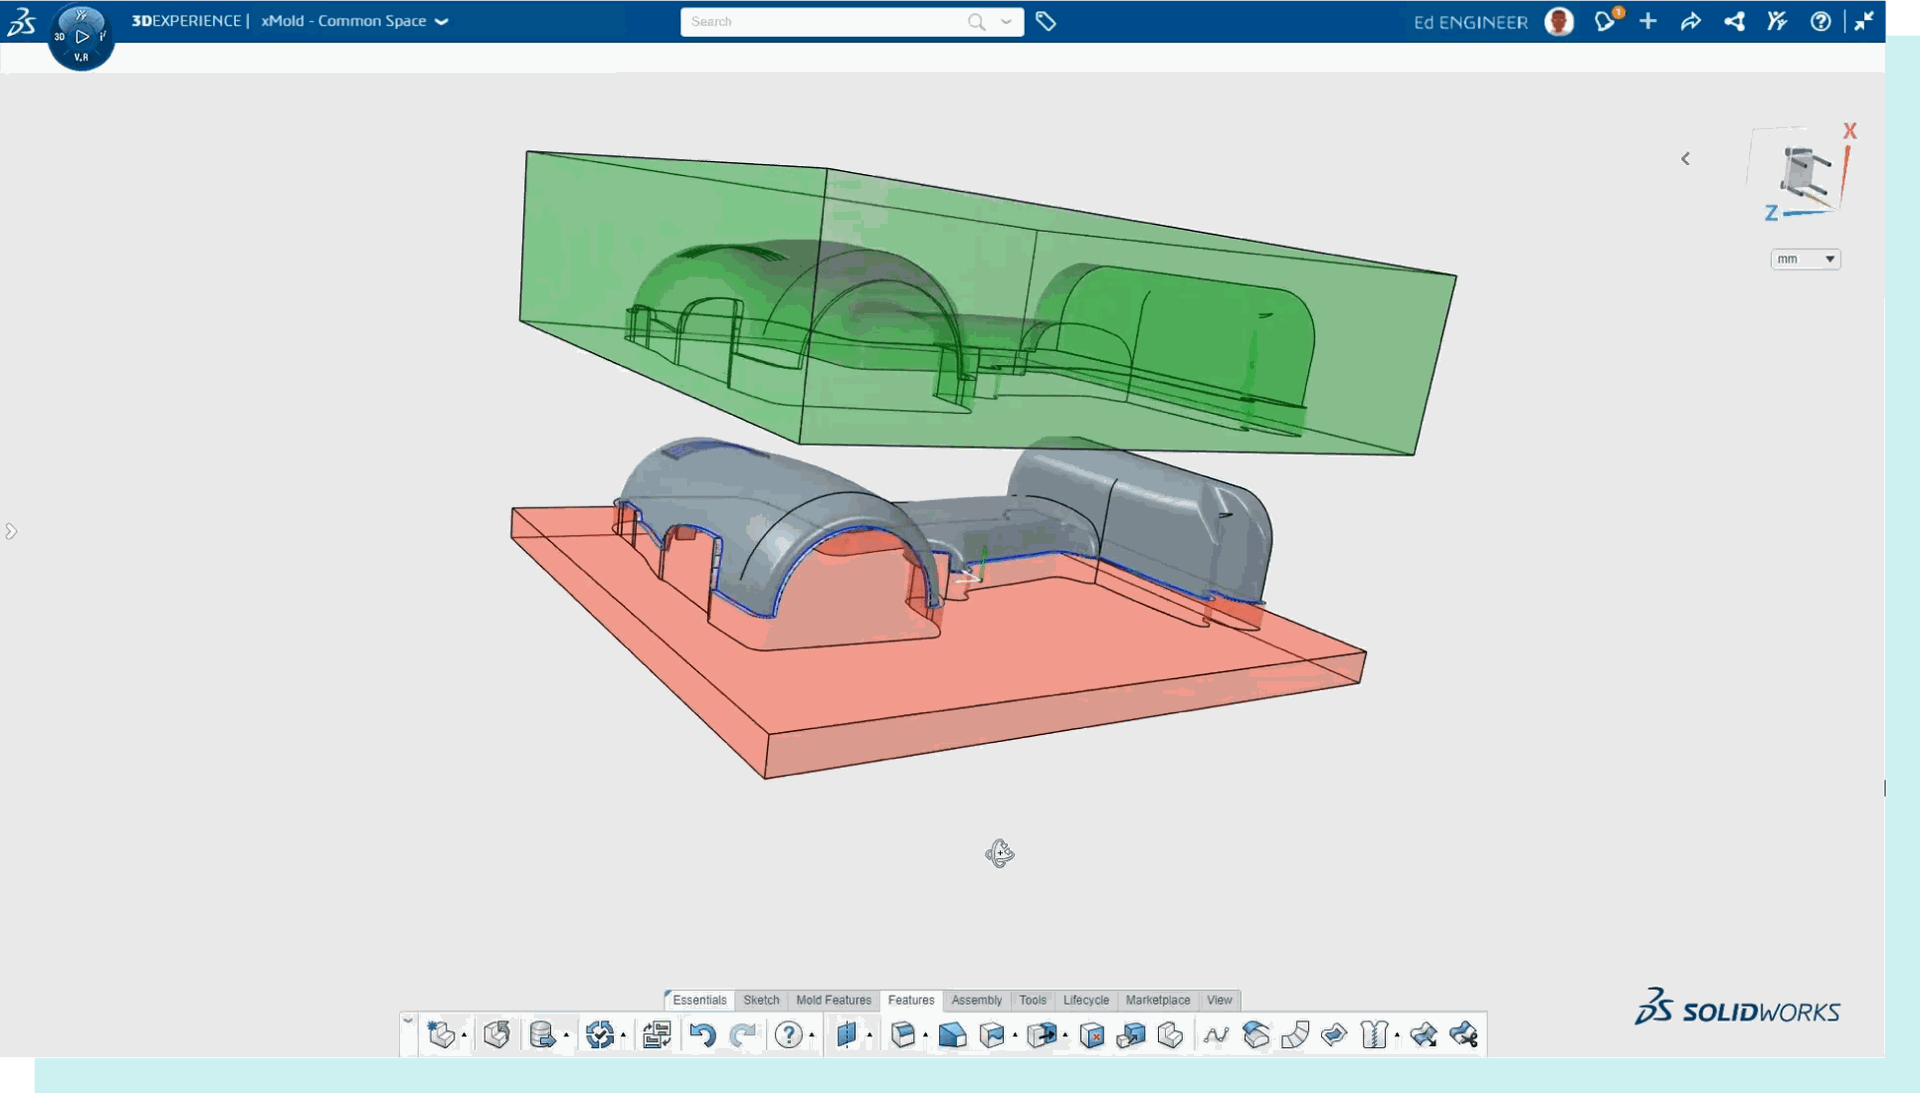
Task: Open Help from the Features toolbar
Action: (x=788, y=1035)
